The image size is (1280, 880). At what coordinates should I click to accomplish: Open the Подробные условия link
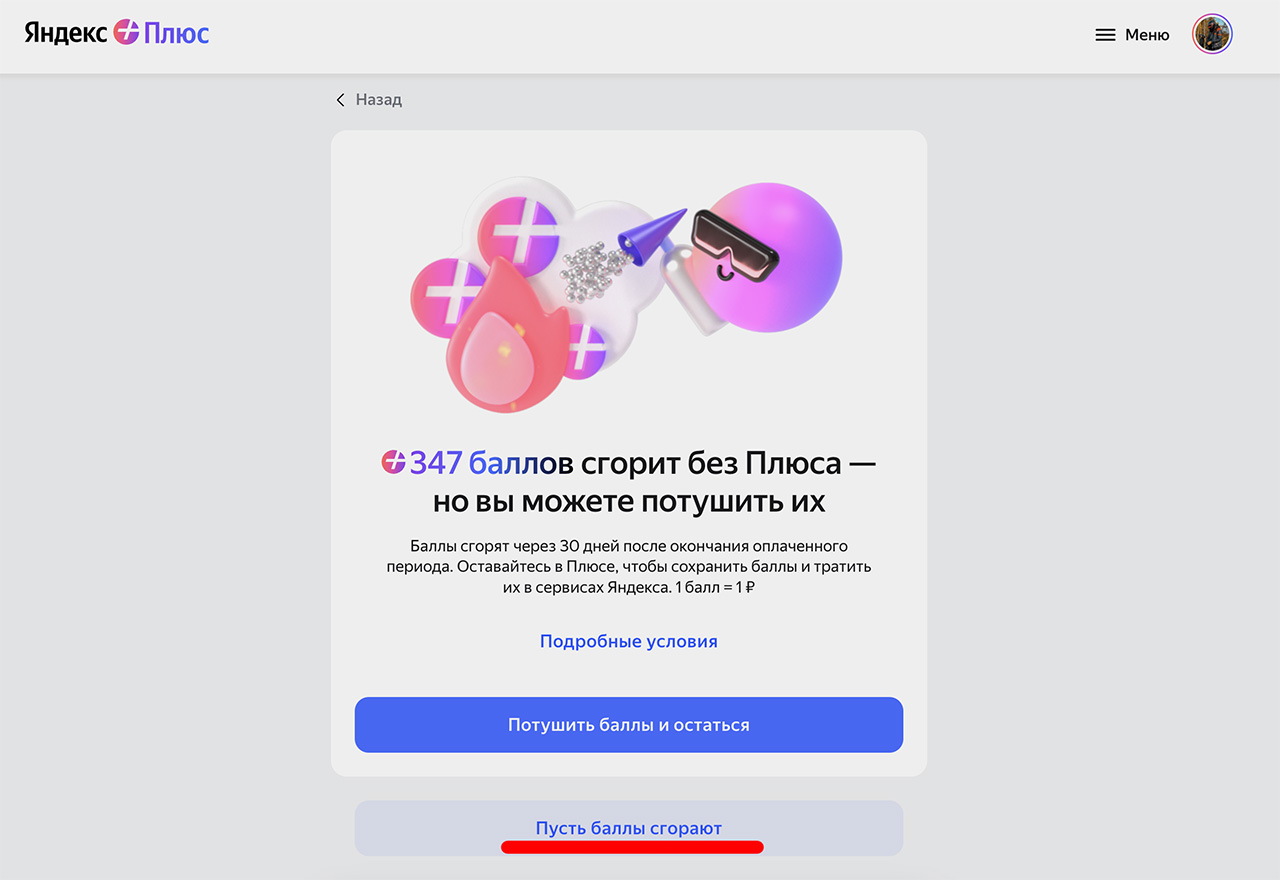point(628,641)
